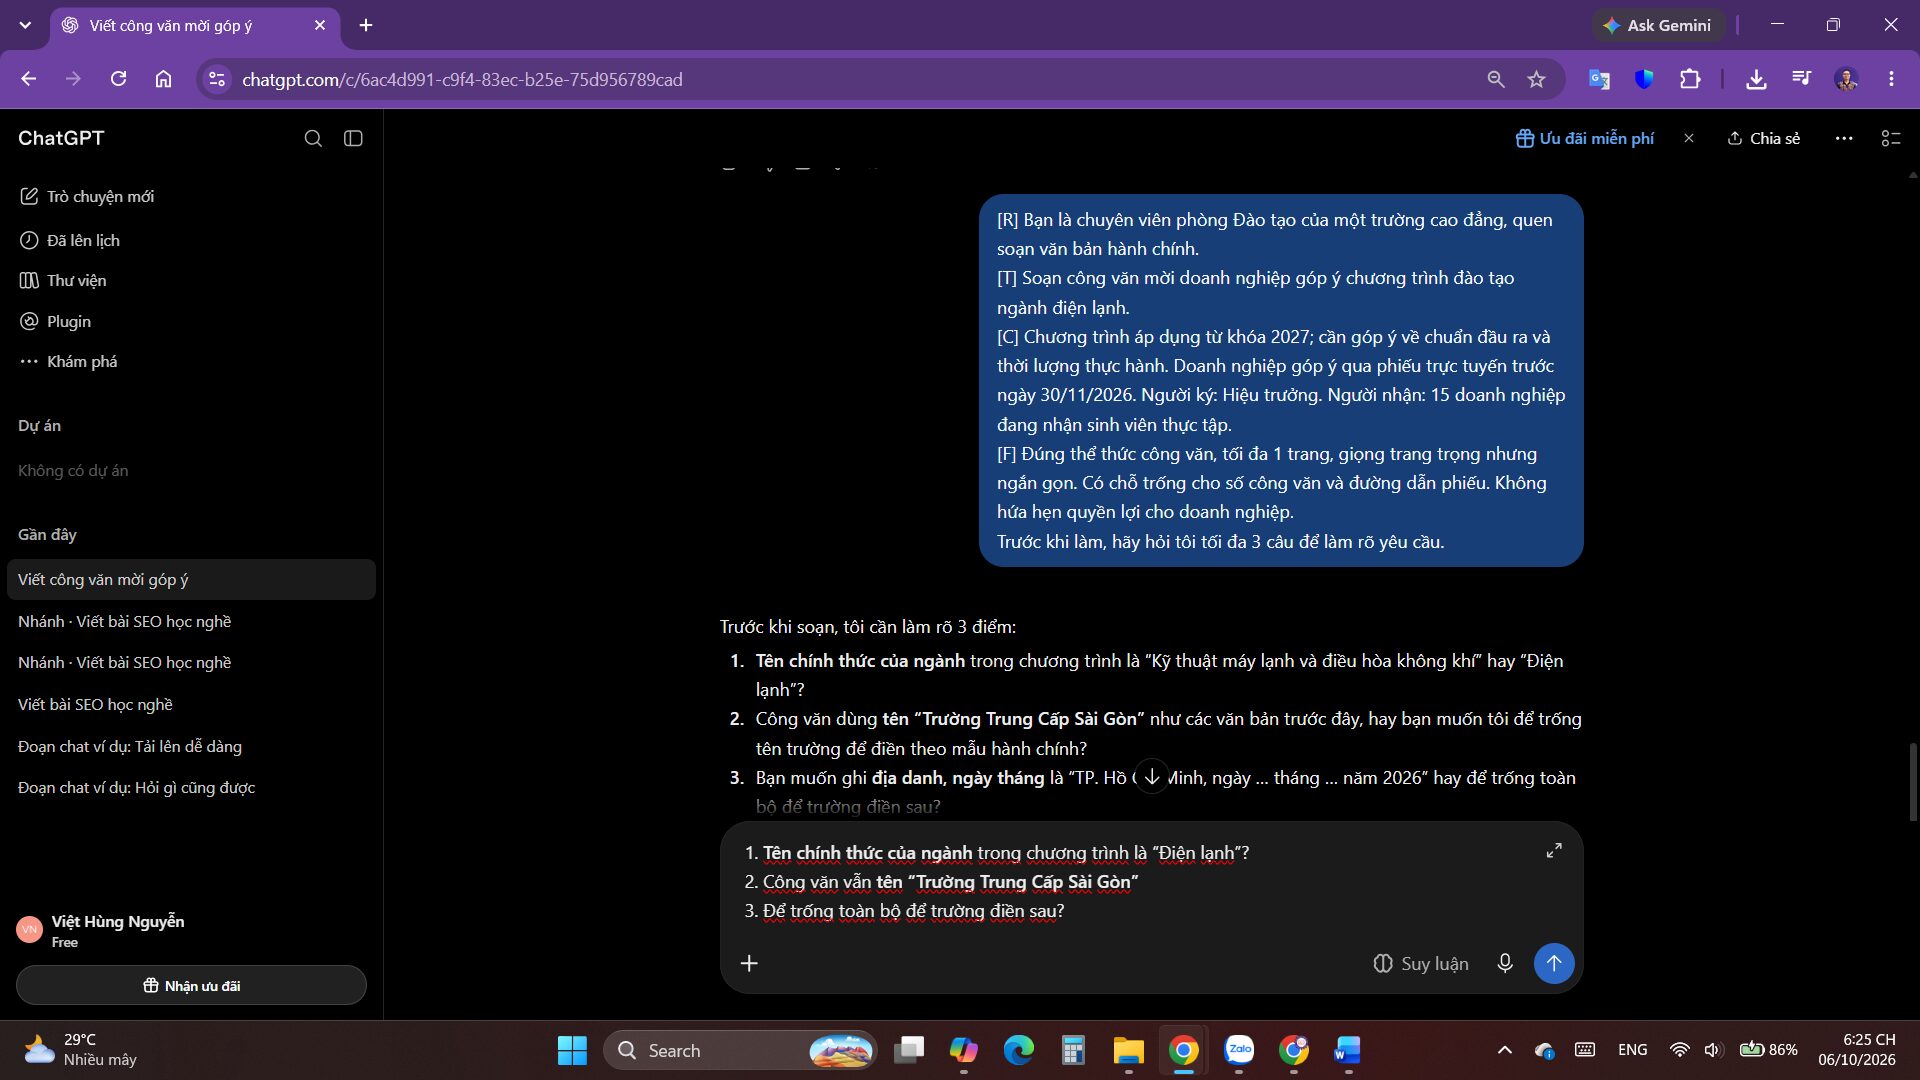
Task: Open the media control icon in Chrome toolbar
Action: pyautogui.click(x=1801, y=79)
